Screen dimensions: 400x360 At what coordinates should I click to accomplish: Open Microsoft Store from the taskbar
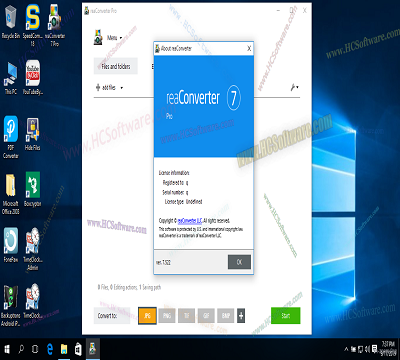(78, 349)
